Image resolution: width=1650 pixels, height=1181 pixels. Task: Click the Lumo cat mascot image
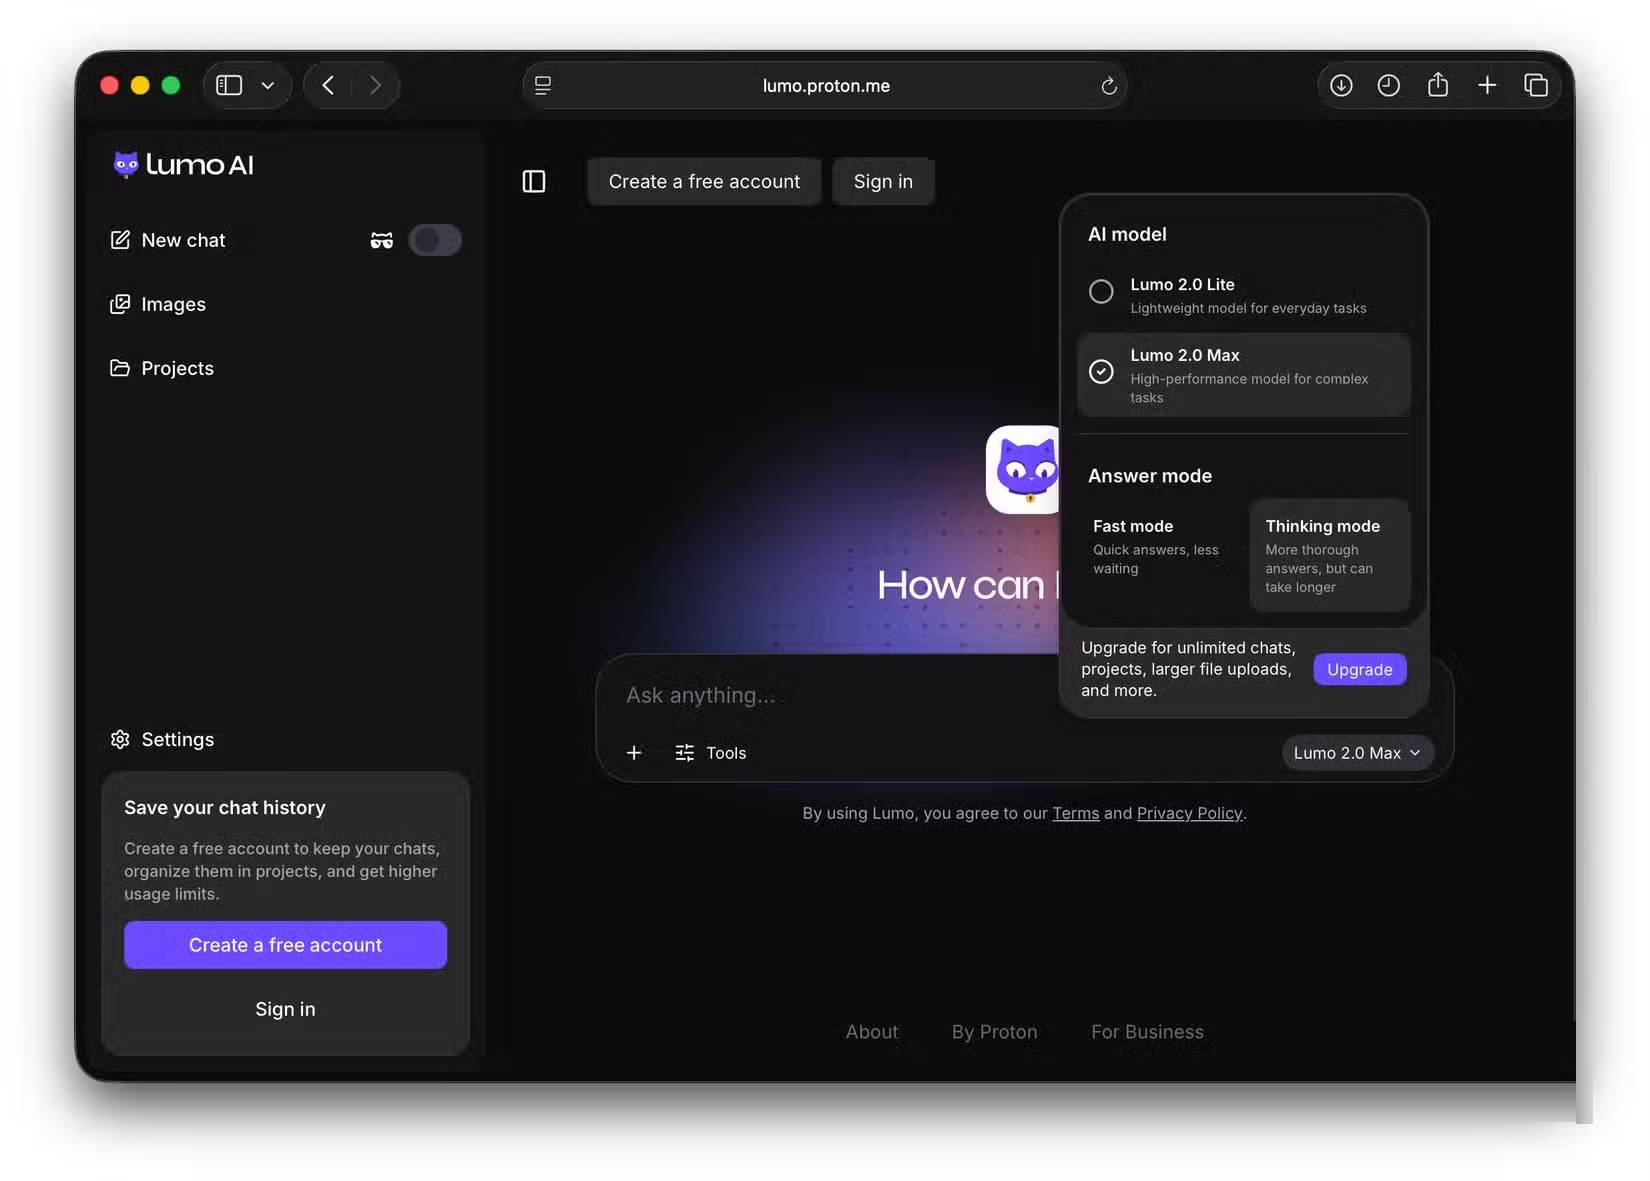pos(1023,469)
